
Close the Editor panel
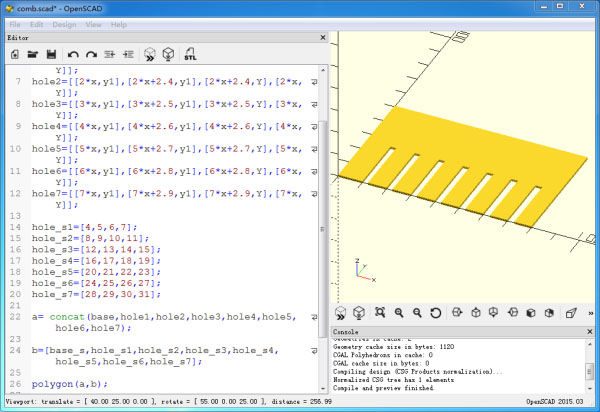323,37
